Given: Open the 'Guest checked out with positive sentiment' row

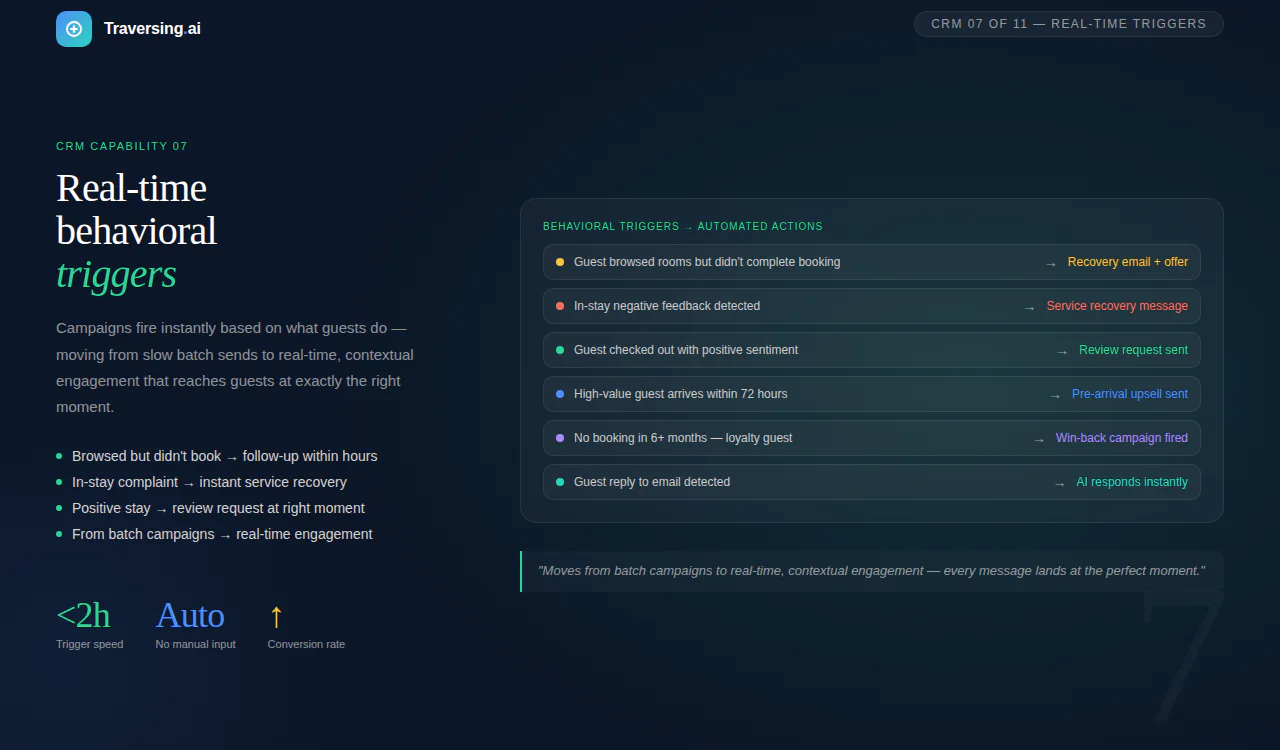Looking at the screenshot, I should [x=872, y=350].
